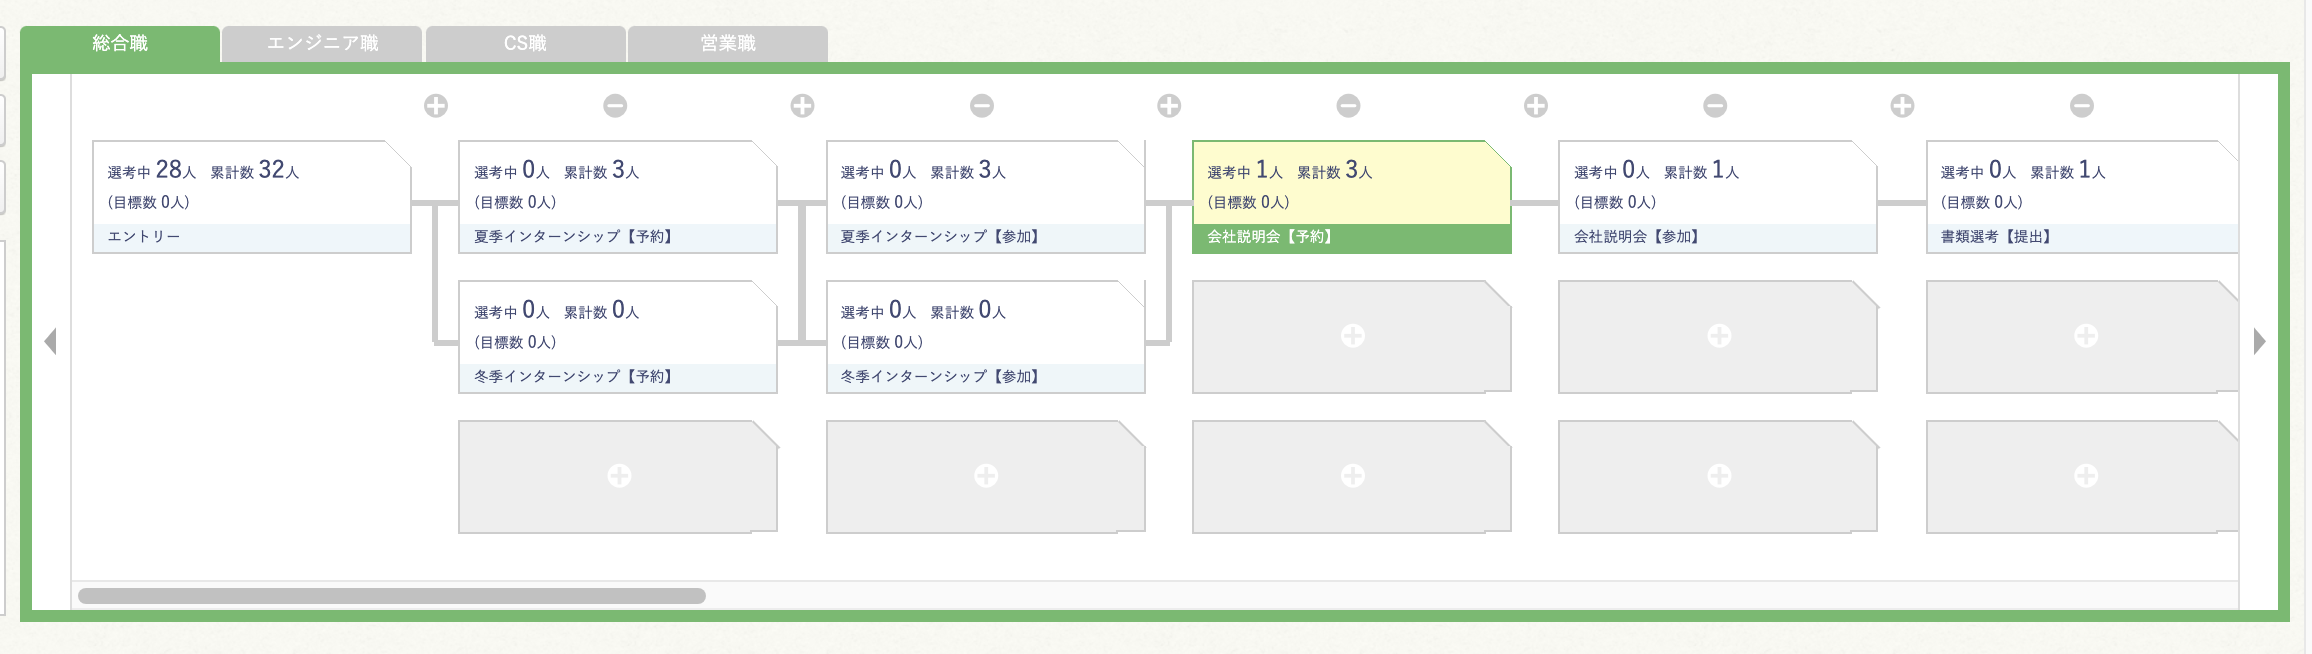Add step in empty slot below 会社説明会【参加】
The image size is (2312, 654).
click(1719, 336)
